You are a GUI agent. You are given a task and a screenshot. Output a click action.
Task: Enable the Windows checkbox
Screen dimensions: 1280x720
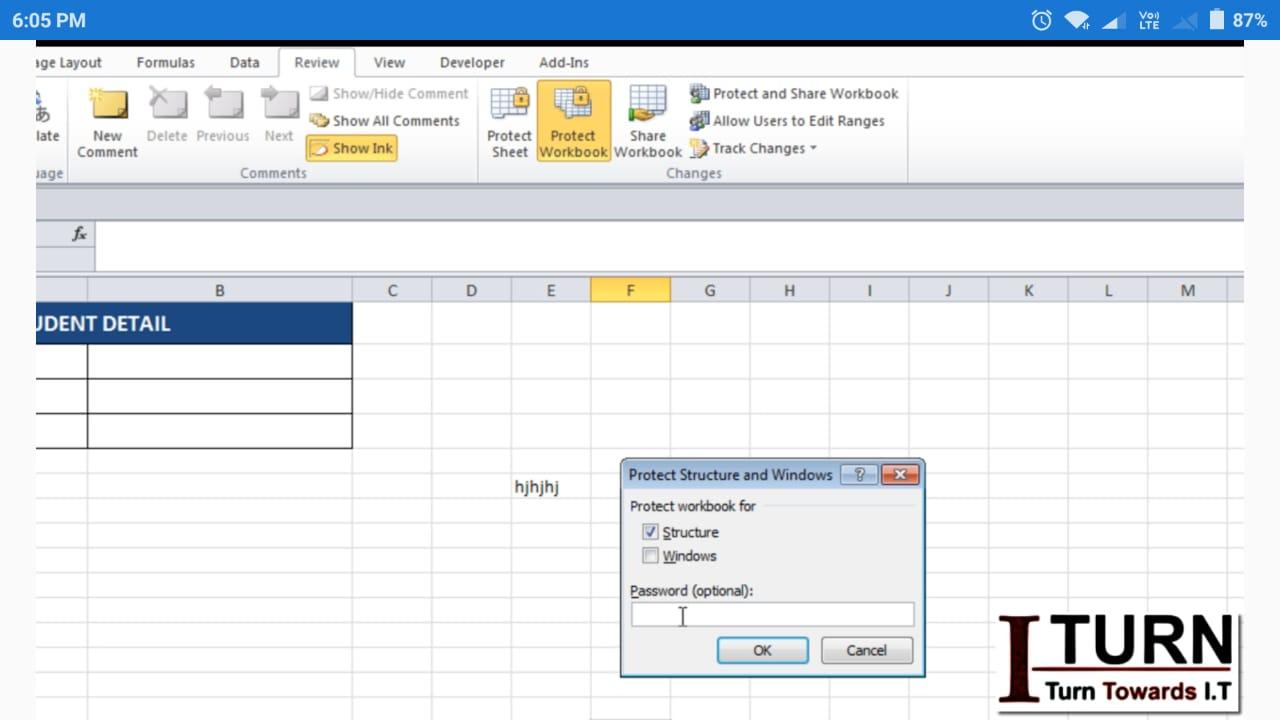(650, 556)
